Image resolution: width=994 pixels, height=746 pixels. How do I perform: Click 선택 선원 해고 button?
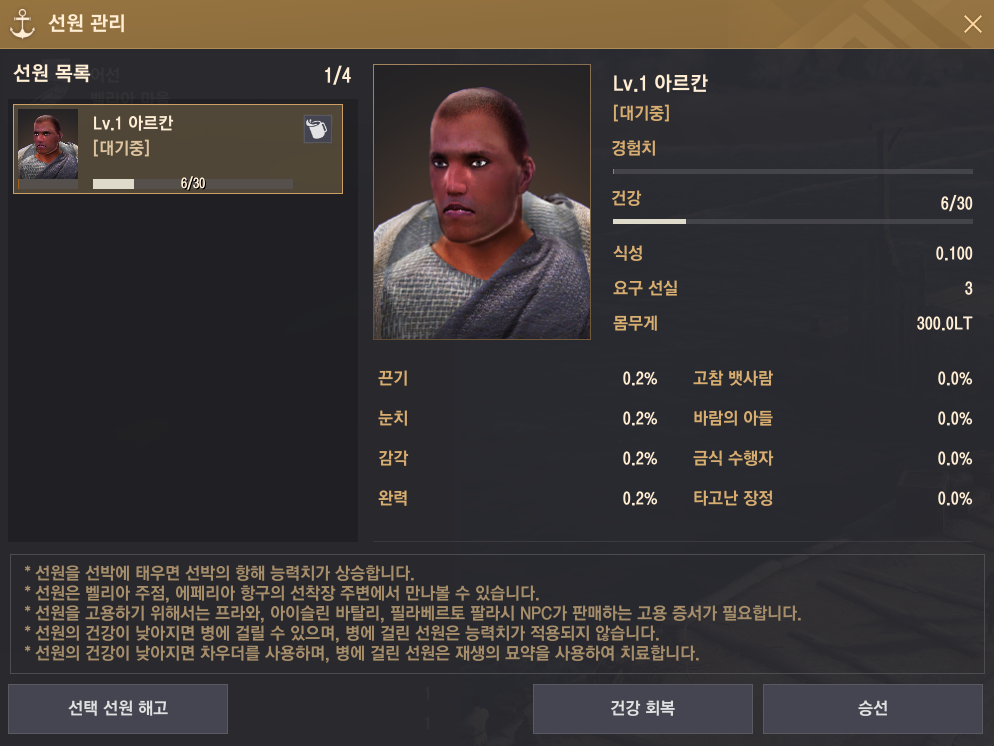pyautogui.click(x=118, y=708)
